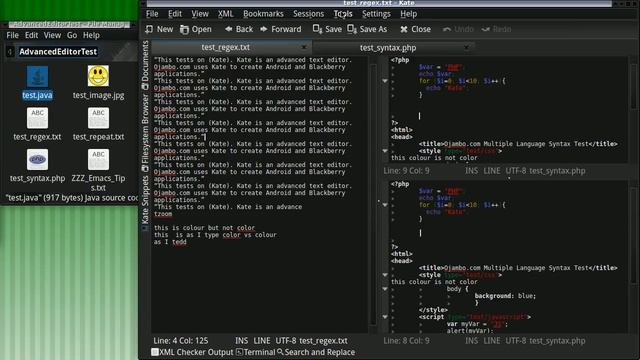Open file manager's Go menu

72,35
